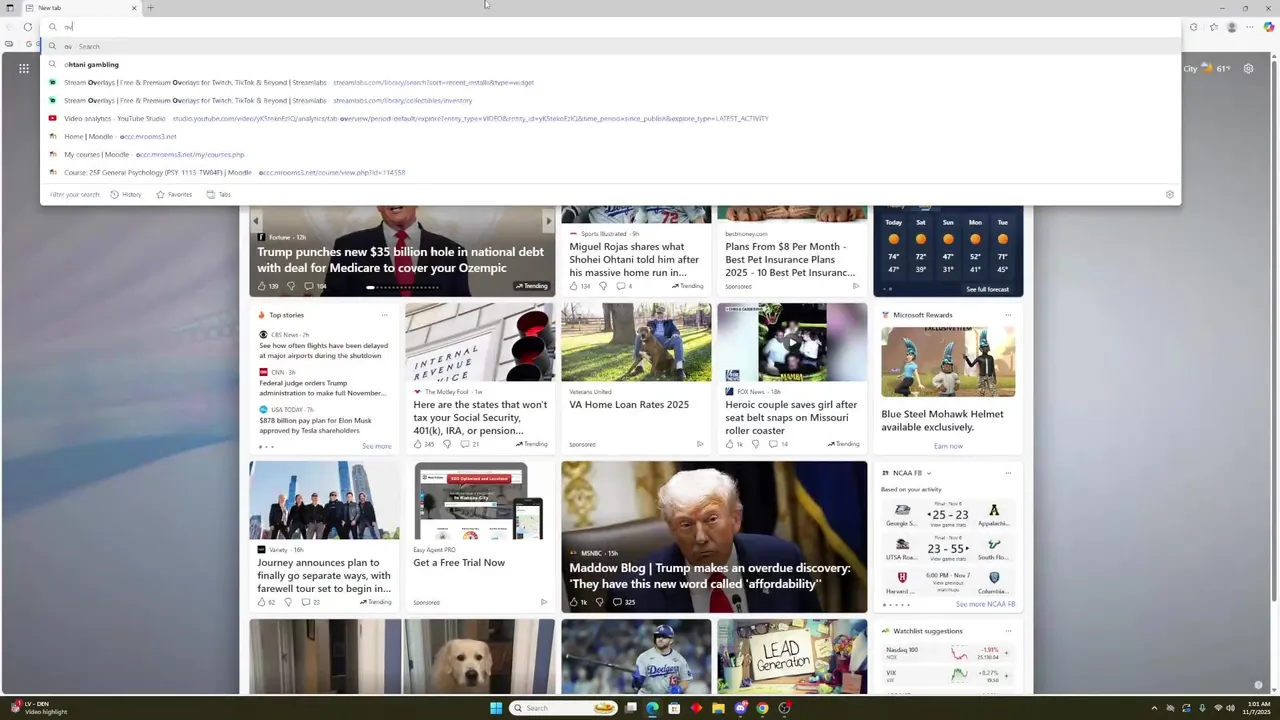
Task: Open the Video analytics YouTube Studio suggestion
Action: tap(610, 118)
